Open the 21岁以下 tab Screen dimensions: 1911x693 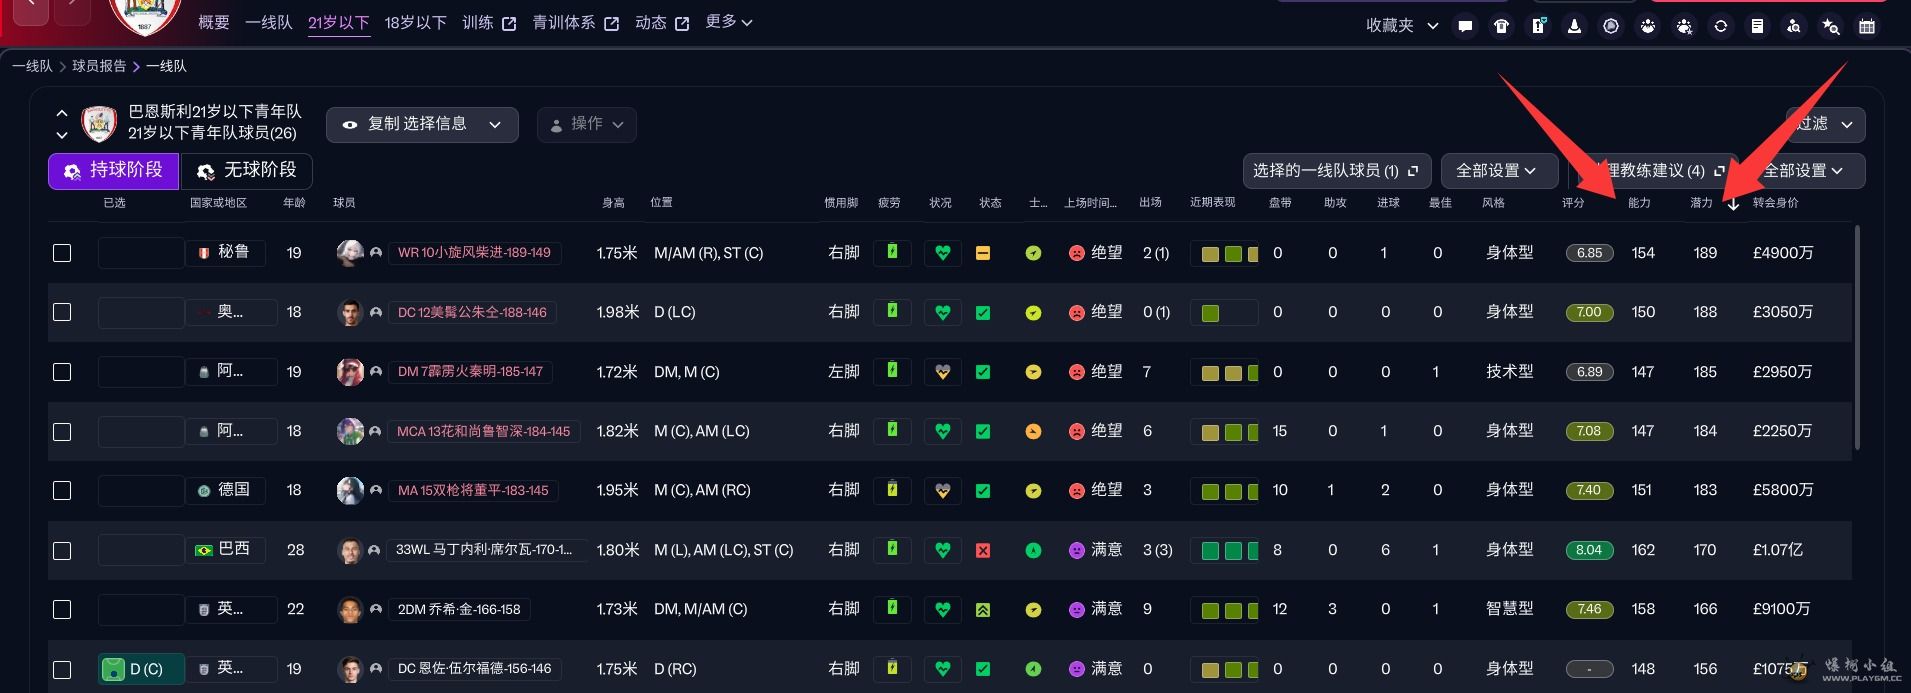(338, 22)
